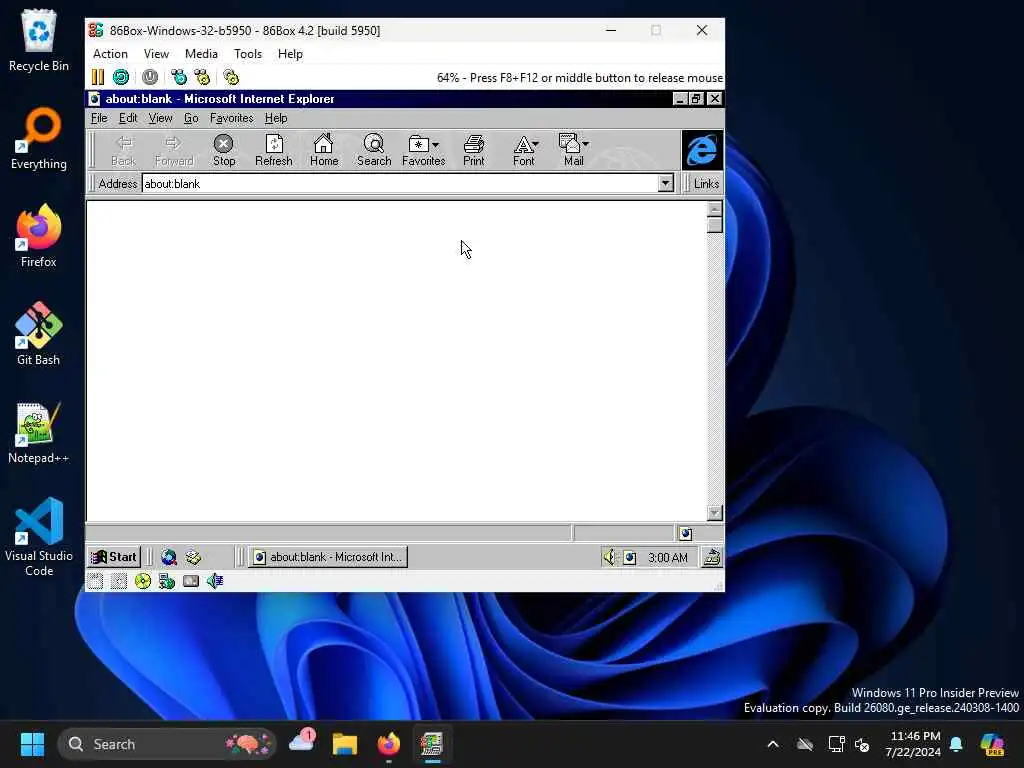Image resolution: width=1024 pixels, height=768 pixels.
Task: Open the 86Box Media menu
Action: point(201,54)
